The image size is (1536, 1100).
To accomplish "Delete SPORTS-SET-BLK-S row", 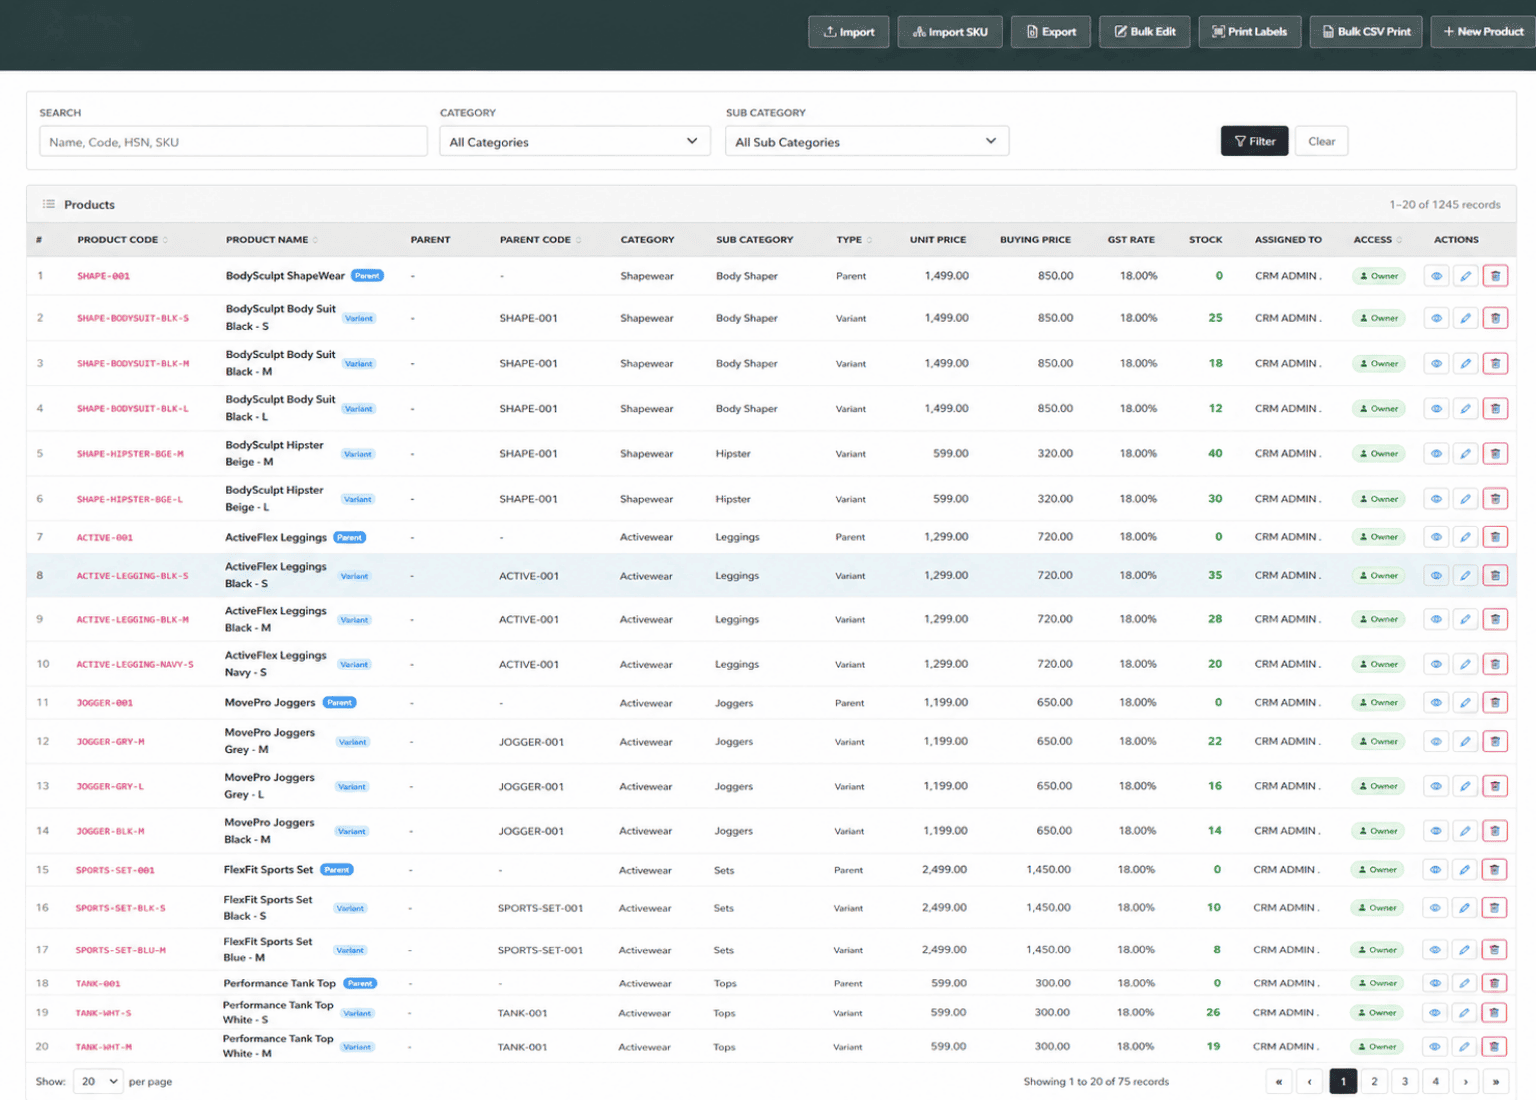I will point(1494,908).
